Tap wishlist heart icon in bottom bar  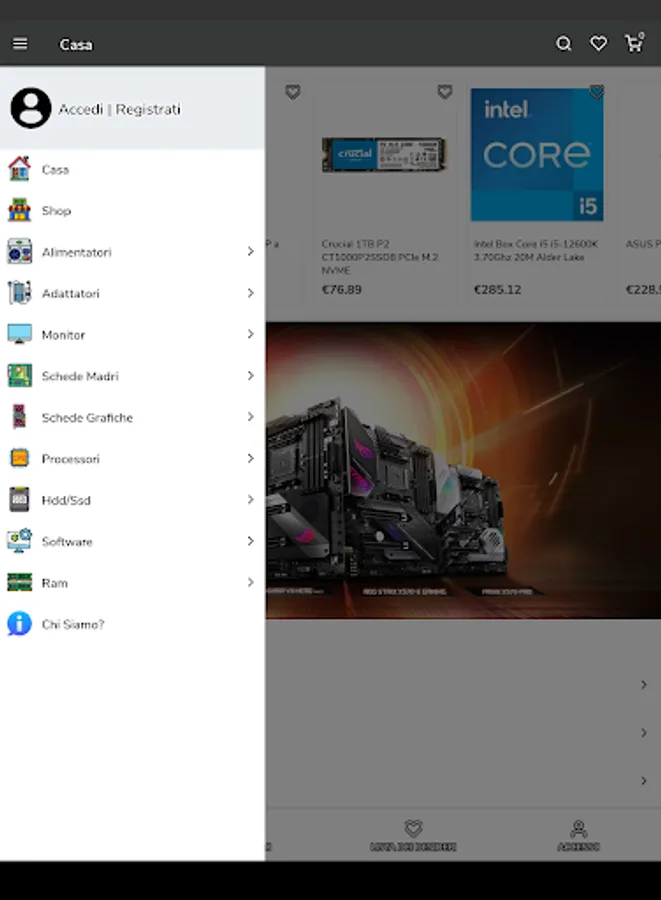point(413,828)
